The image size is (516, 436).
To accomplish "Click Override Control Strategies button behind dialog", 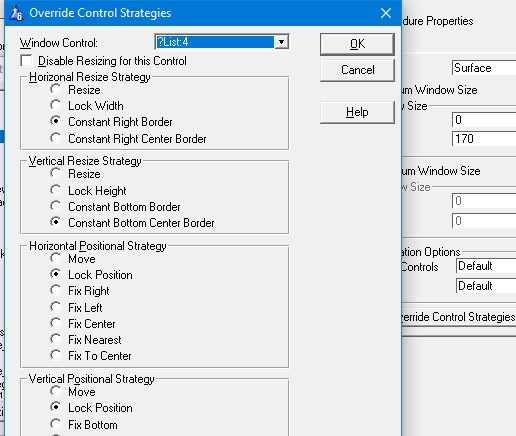I will coord(459,317).
